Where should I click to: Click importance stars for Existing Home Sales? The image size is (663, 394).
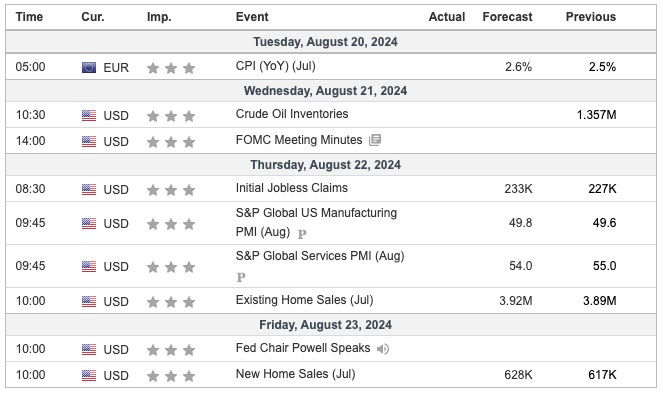171,302
